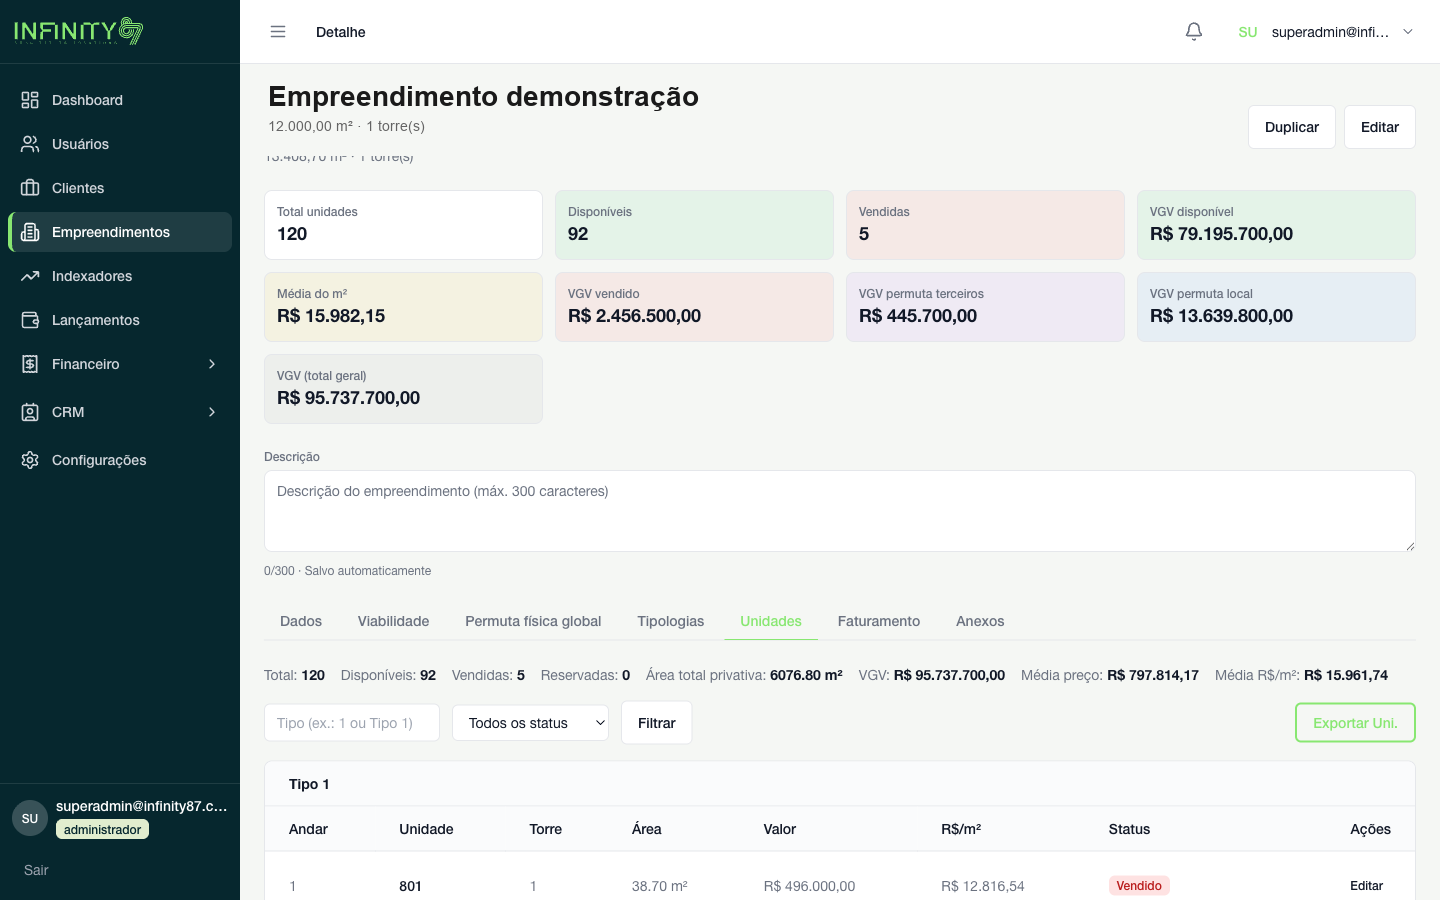This screenshot has height=900, width=1440.
Task: Click the VGV disponível card
Action: tap(1276, 225)
